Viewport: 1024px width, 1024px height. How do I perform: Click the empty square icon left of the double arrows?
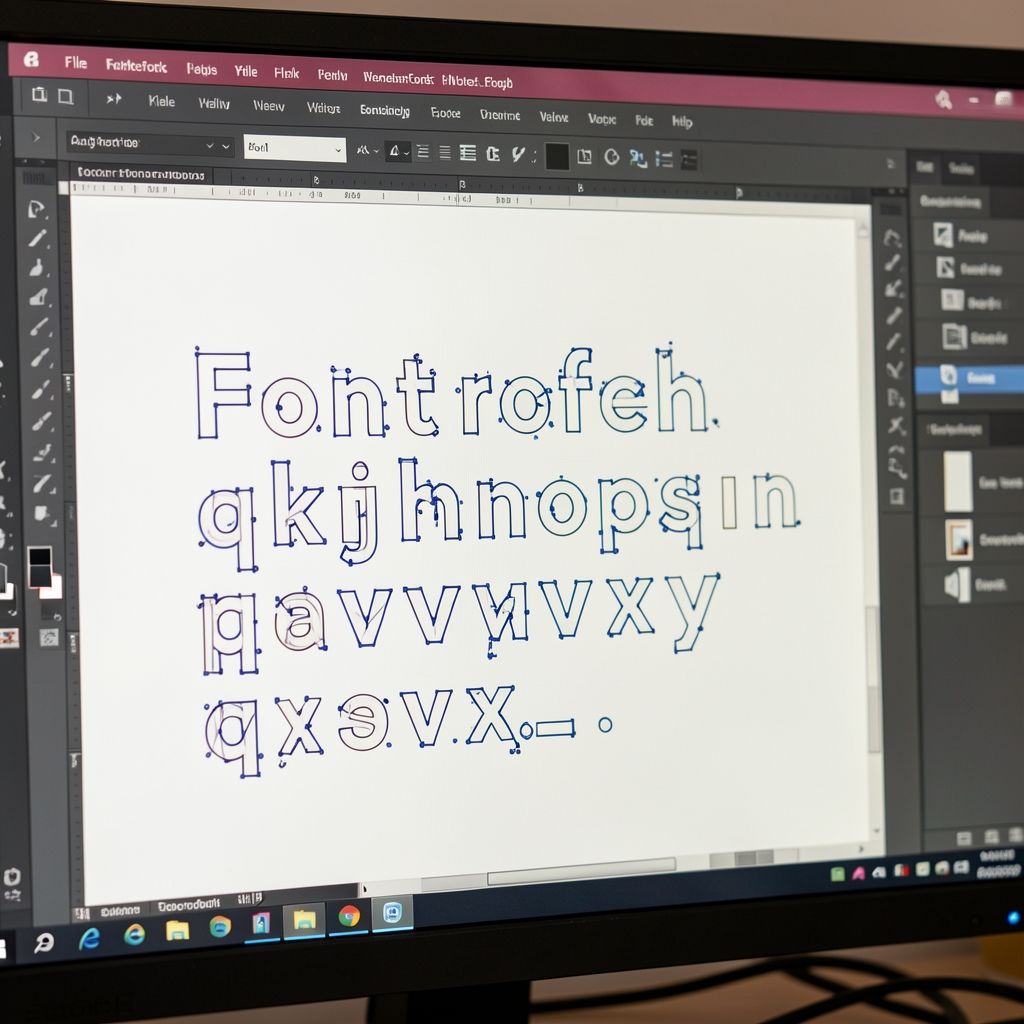click(x=65, y=97)
